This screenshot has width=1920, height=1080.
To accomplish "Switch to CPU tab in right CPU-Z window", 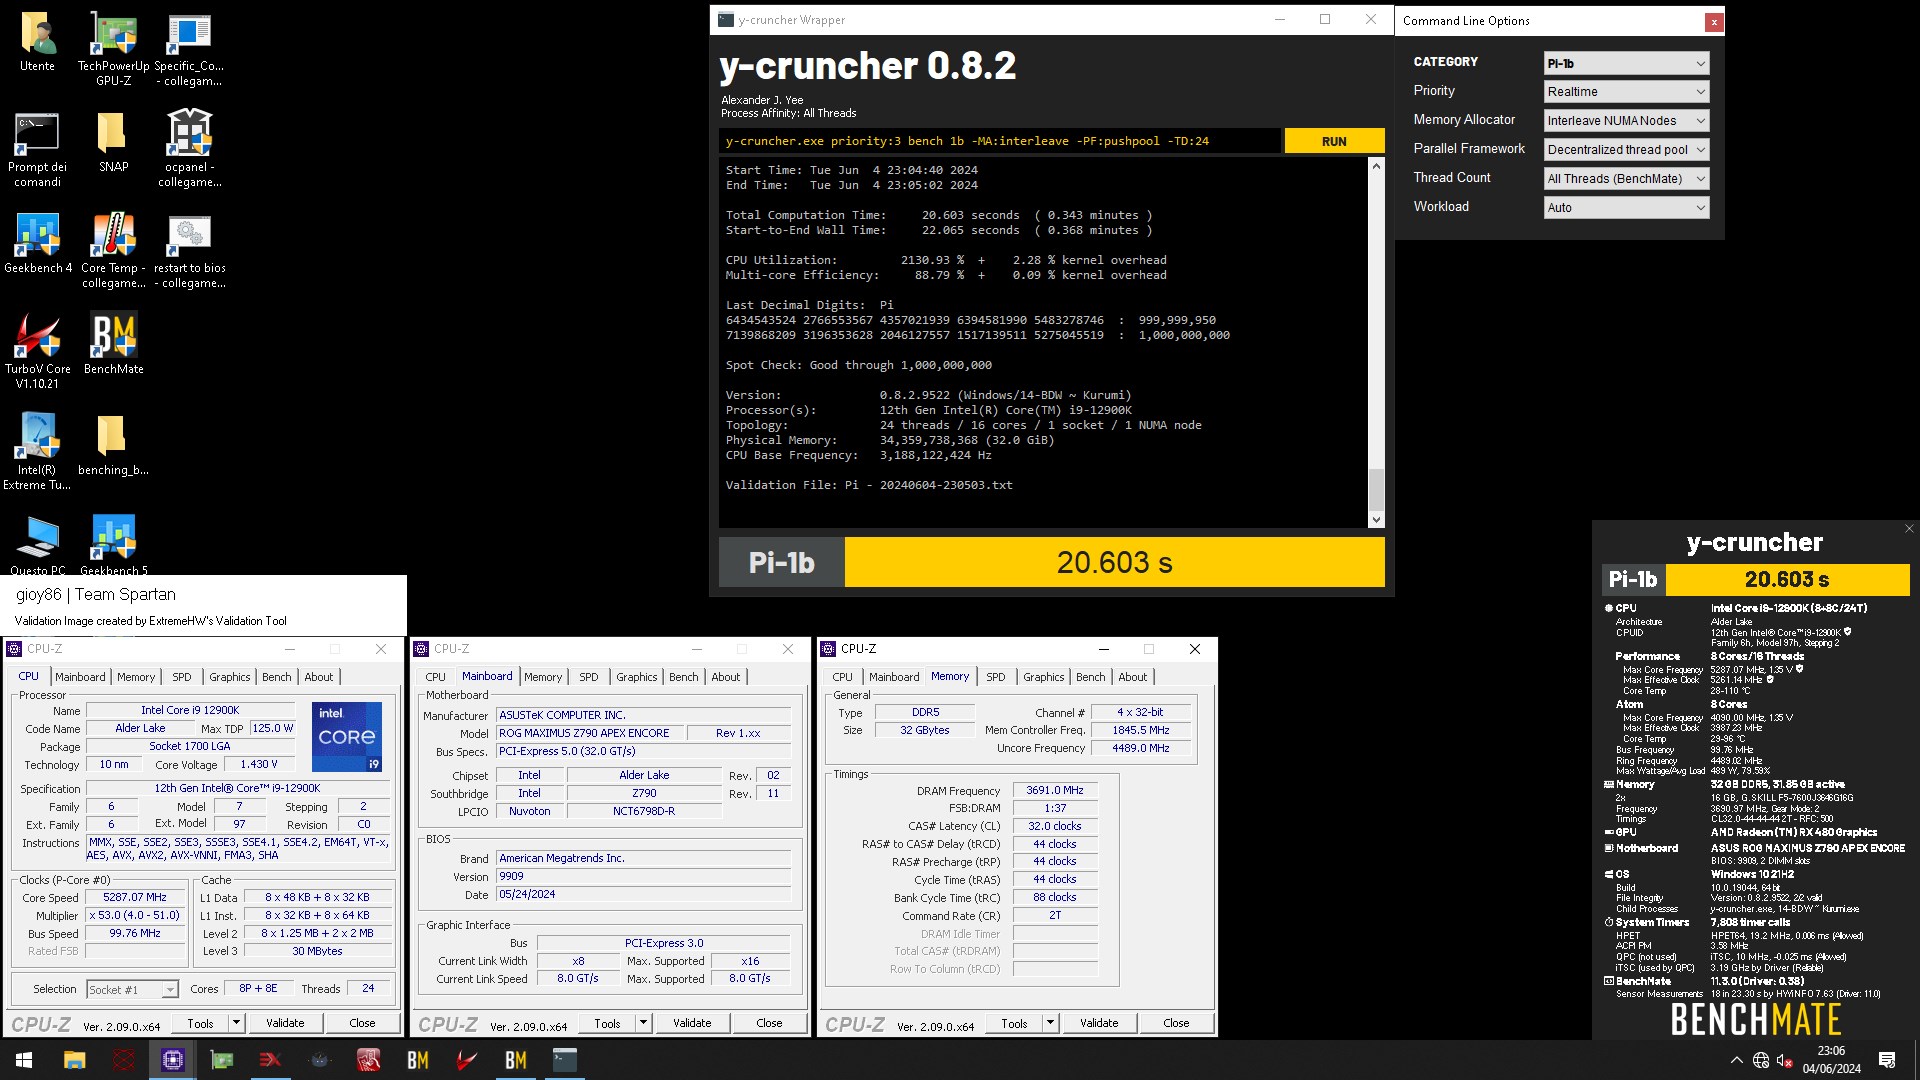I will pyautogui.click(x=843, y=677).
